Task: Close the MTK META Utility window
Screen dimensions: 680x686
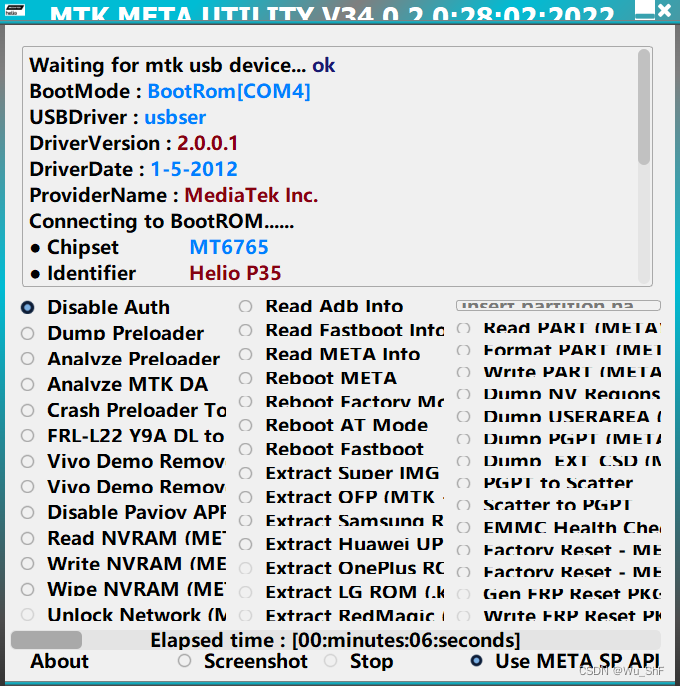Action: click(x=664, y=10)
